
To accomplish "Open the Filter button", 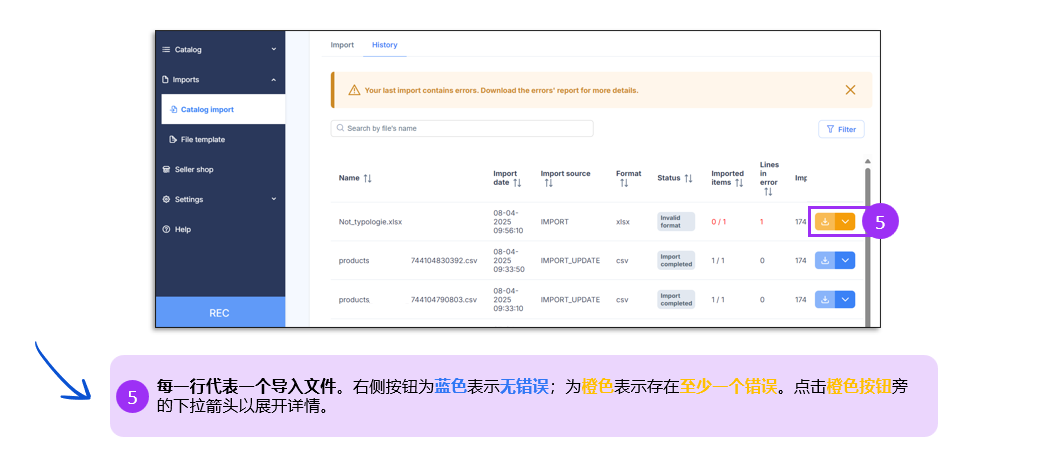I will point(841,129).
